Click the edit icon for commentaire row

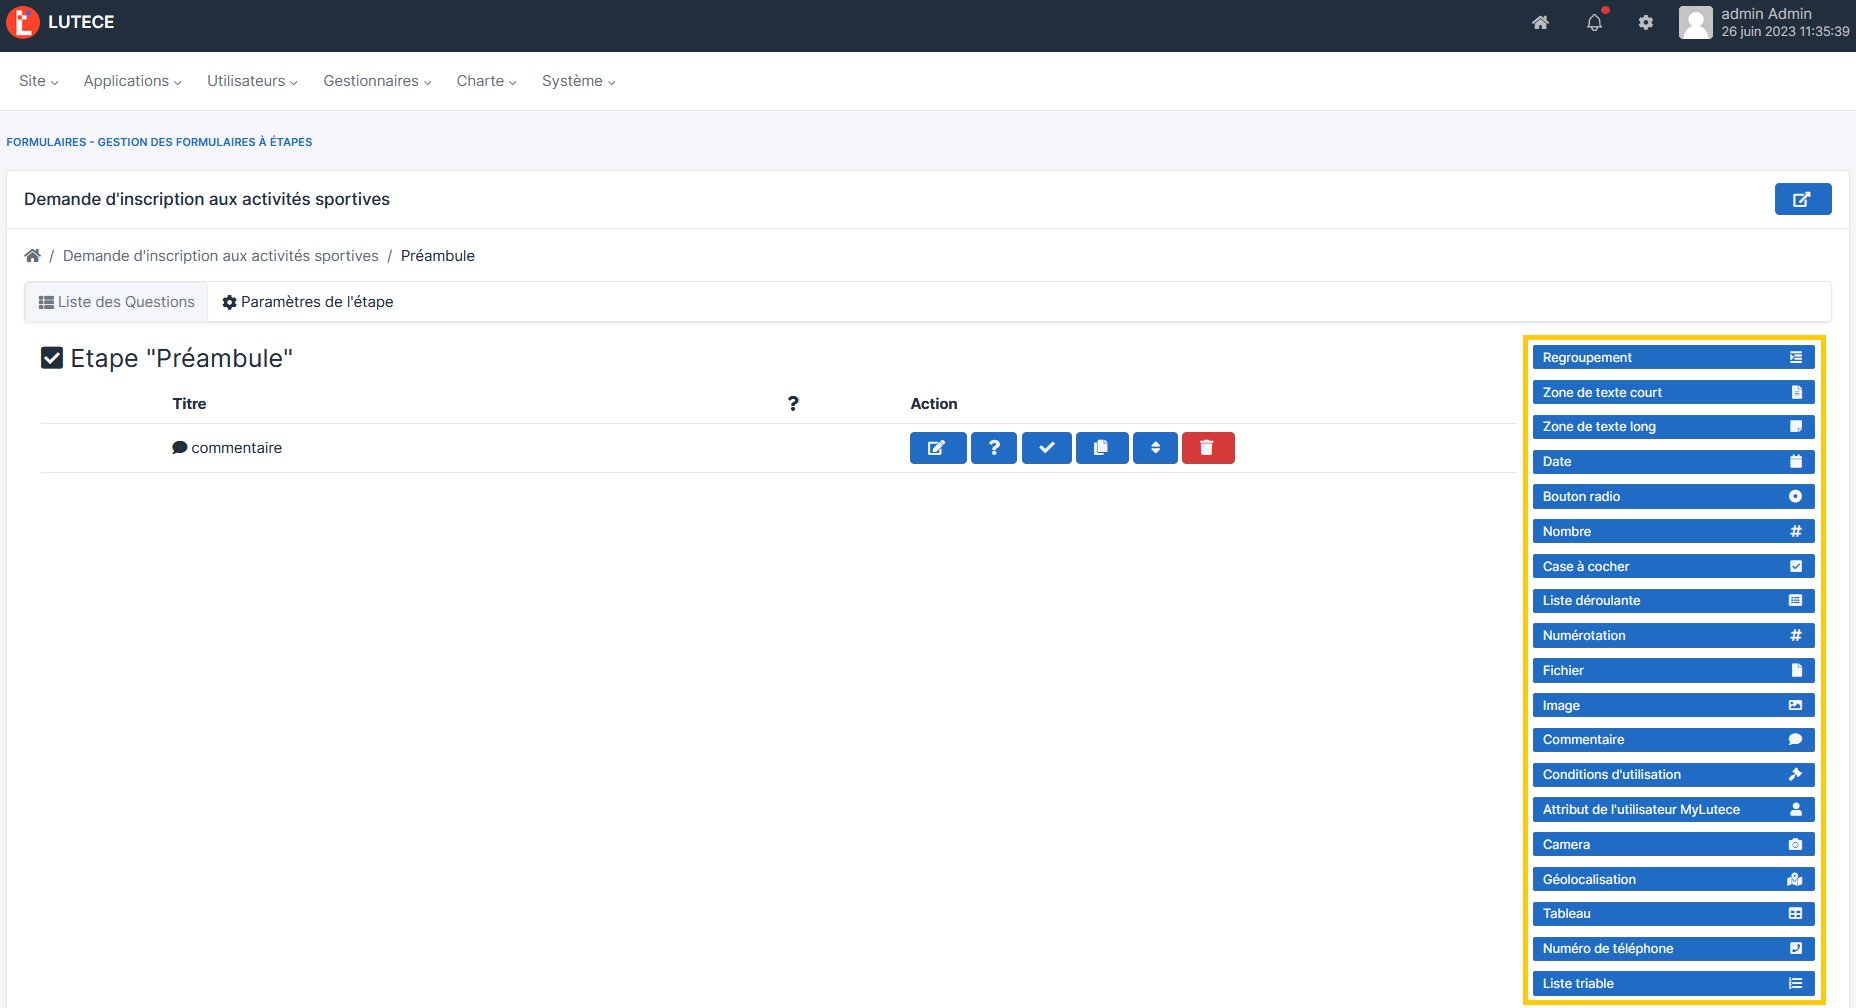point(937,448)
